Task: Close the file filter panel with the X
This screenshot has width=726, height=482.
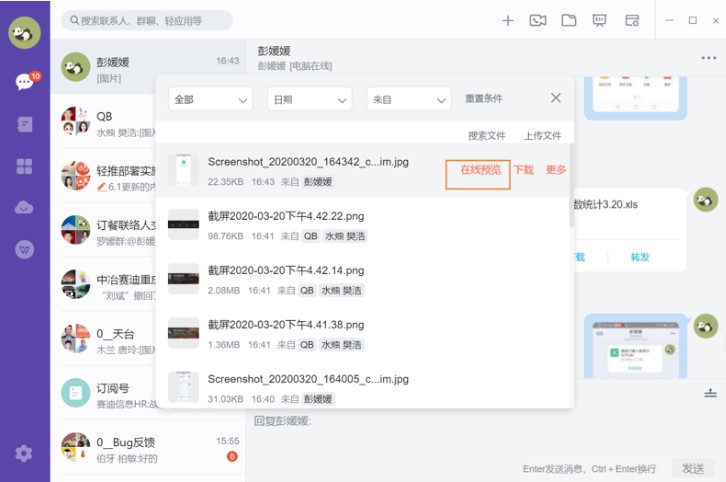Action: point(556,98)
